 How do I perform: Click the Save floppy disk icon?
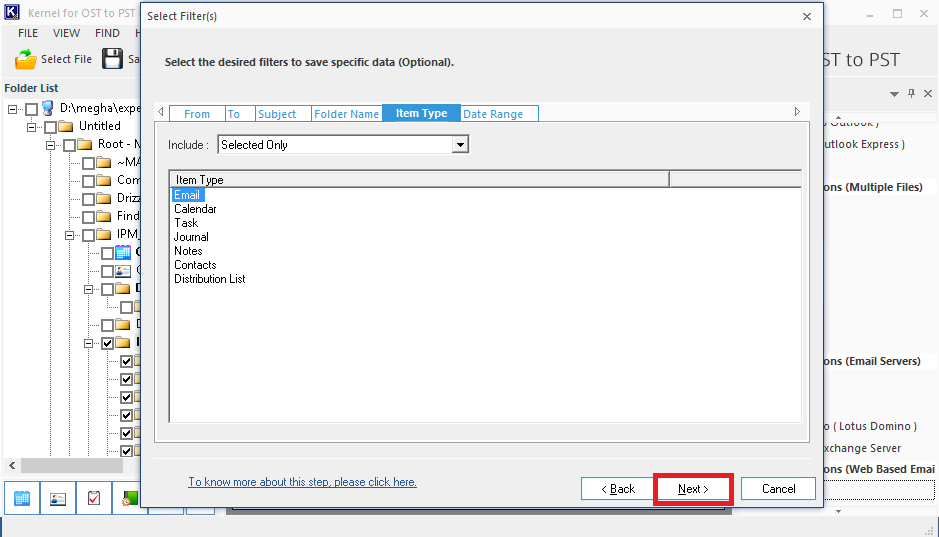(112, 59)
